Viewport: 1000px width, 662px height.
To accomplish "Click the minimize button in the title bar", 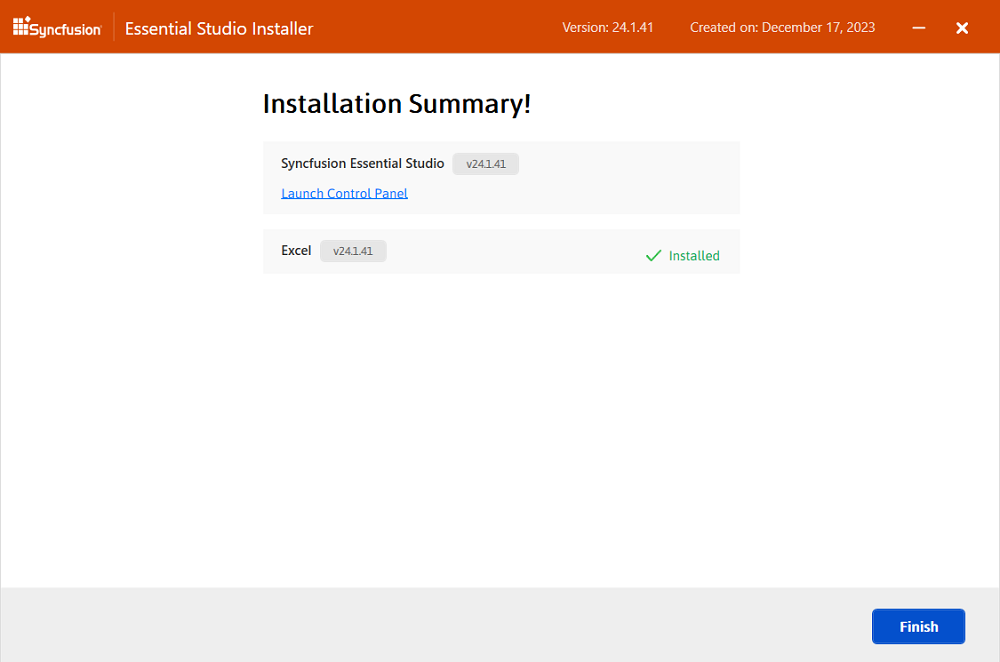I will click(x=918, y=28).
